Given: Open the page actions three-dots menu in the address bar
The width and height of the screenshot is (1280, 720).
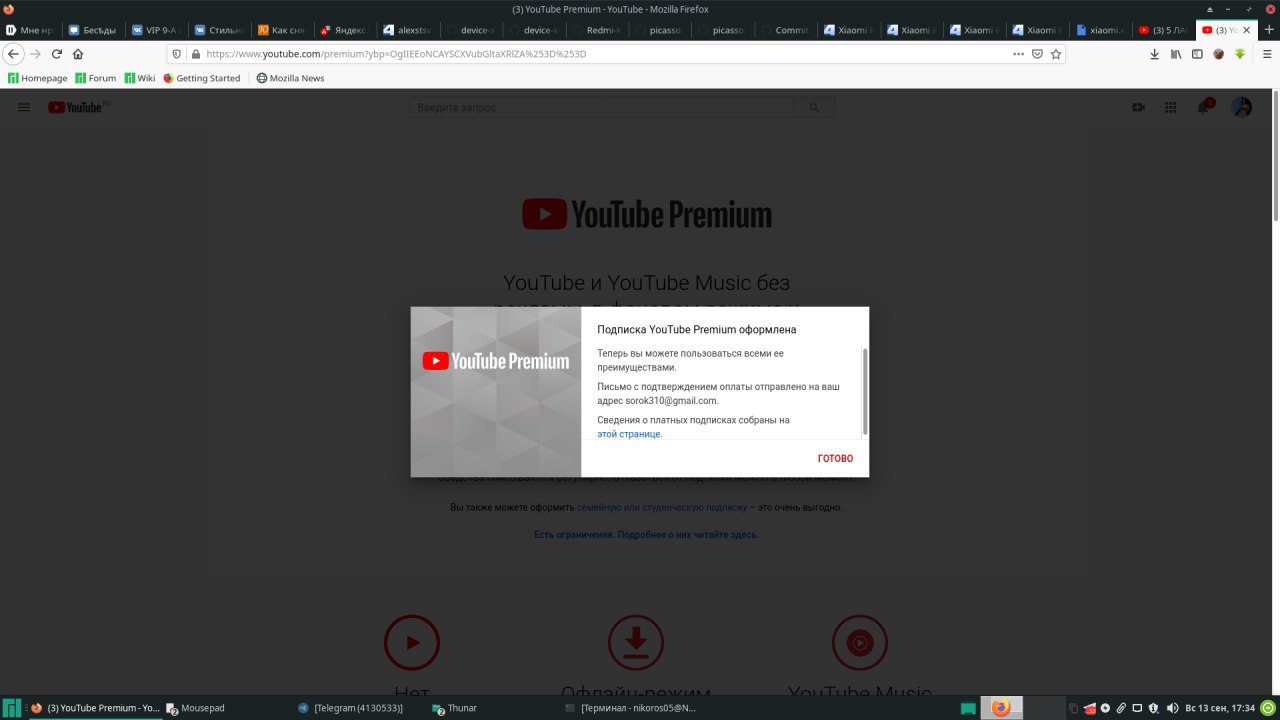Looking at the screenshot, I should [x=1018, y=54].
